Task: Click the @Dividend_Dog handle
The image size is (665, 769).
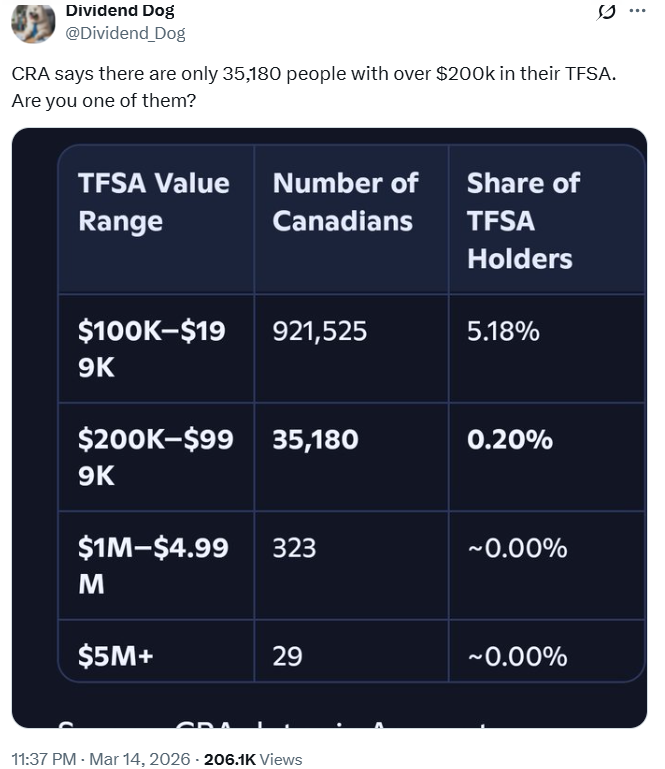Action: (125, 33)
